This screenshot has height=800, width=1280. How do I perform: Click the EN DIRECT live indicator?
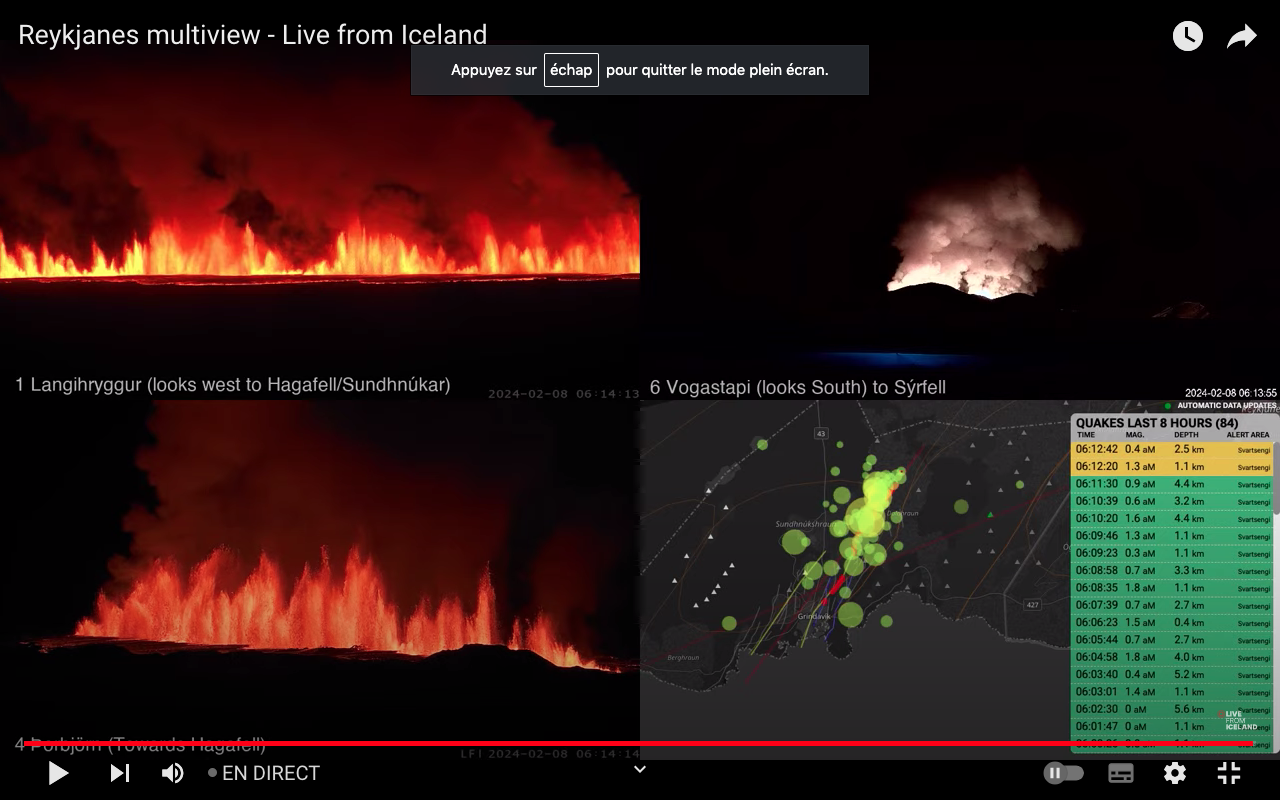click(x=264, y=773)
